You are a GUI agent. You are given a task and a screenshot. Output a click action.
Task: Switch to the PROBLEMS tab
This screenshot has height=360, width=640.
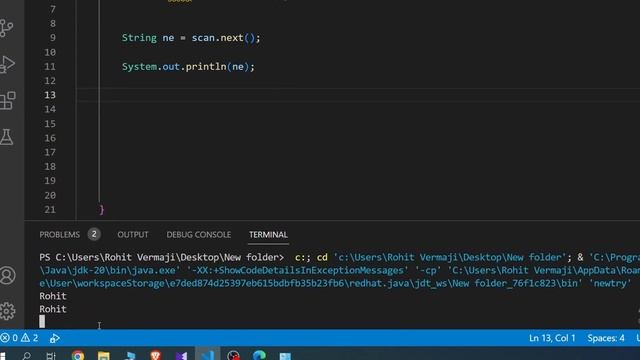[x=60, y=235]
